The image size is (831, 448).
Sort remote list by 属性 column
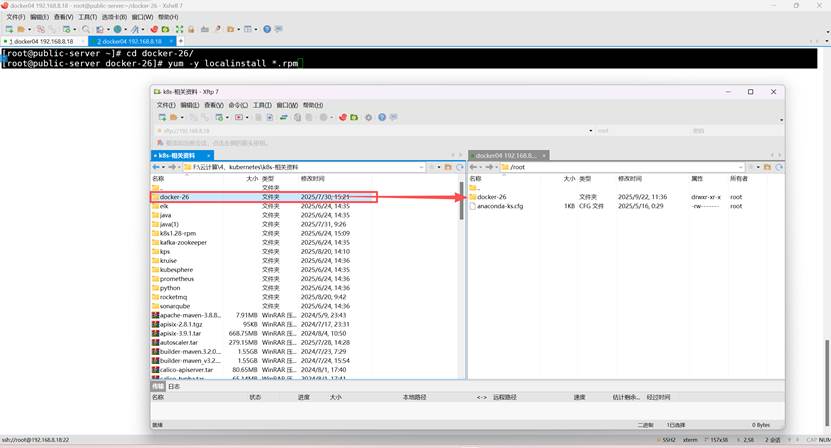click(697, 179)
